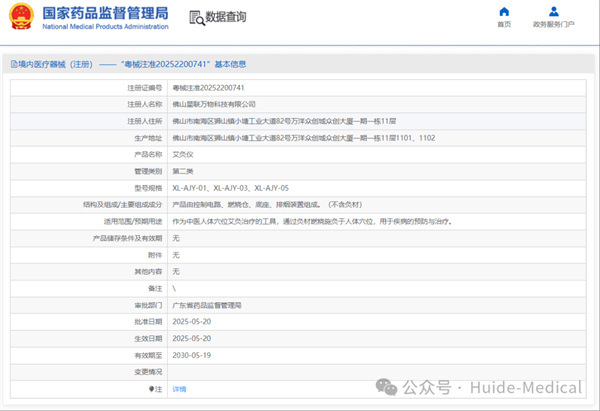This screenshot has width=600, height=411.
Task: Click the bullet icon beside 注 label
Action: (x=151, y=389)
